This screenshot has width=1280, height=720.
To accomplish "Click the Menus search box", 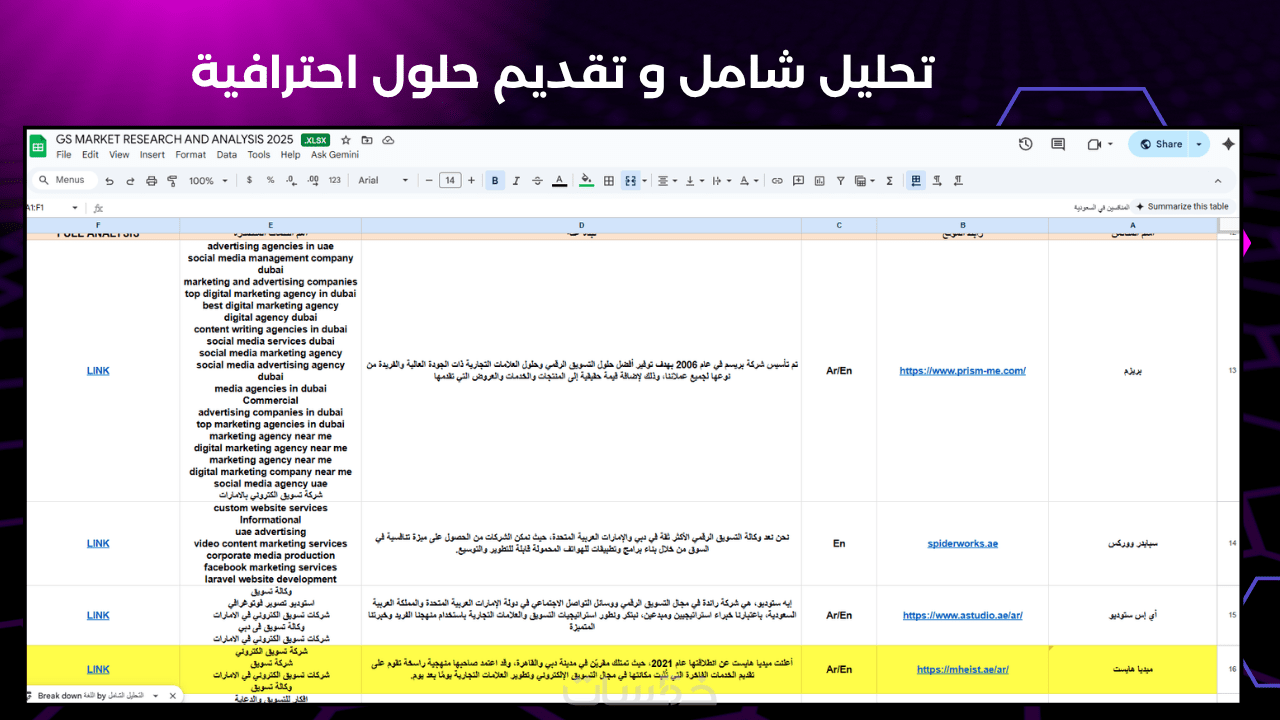I will tap(65, 180).
